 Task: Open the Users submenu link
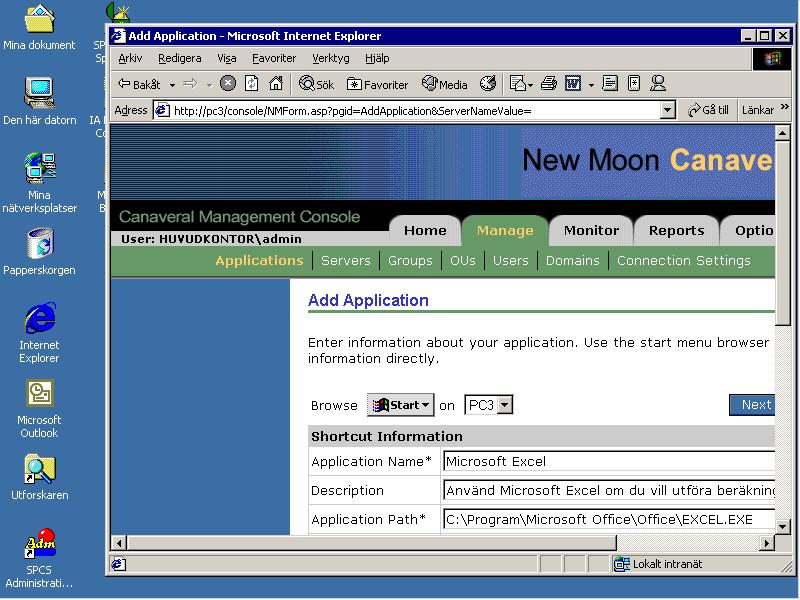pos(511,260)
